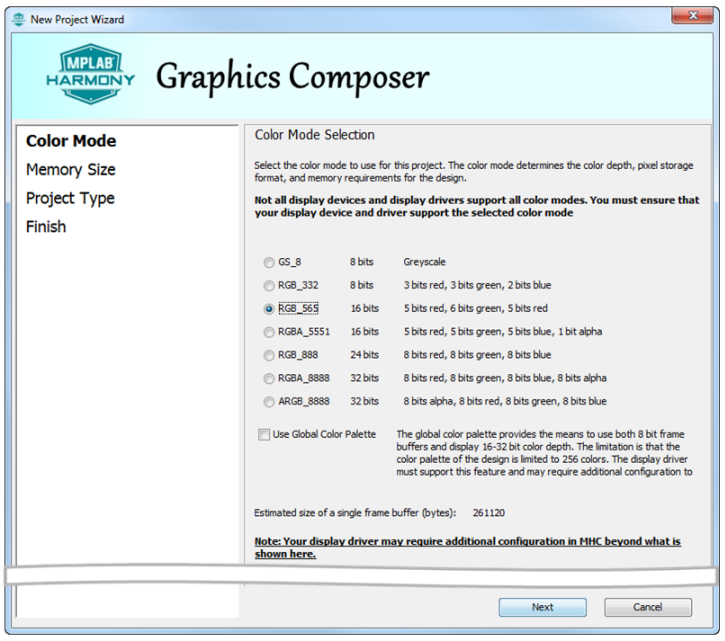Open the Color Mode wizard step
Image resolution: width=725 pixels, height=641 pixels.
click(71, 141)
